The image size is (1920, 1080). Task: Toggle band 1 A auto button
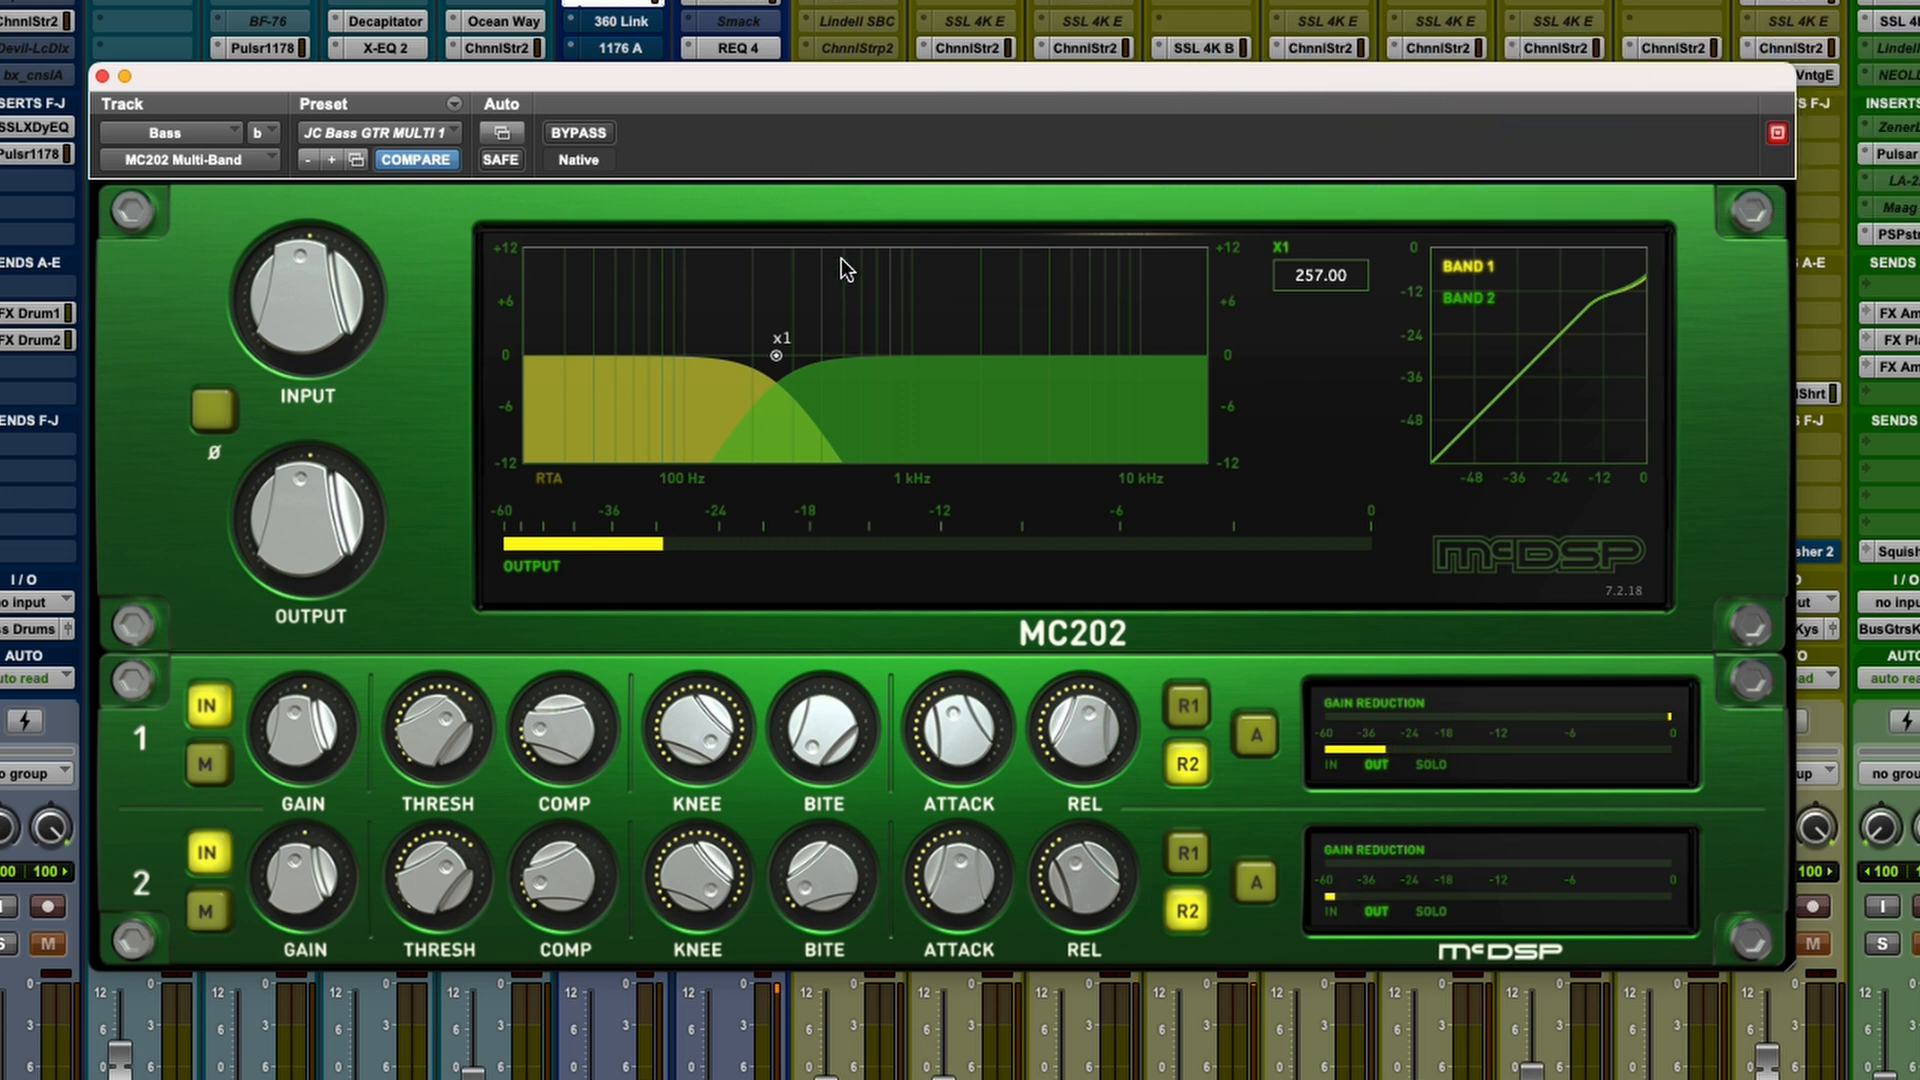click(x=1255, y=735)
